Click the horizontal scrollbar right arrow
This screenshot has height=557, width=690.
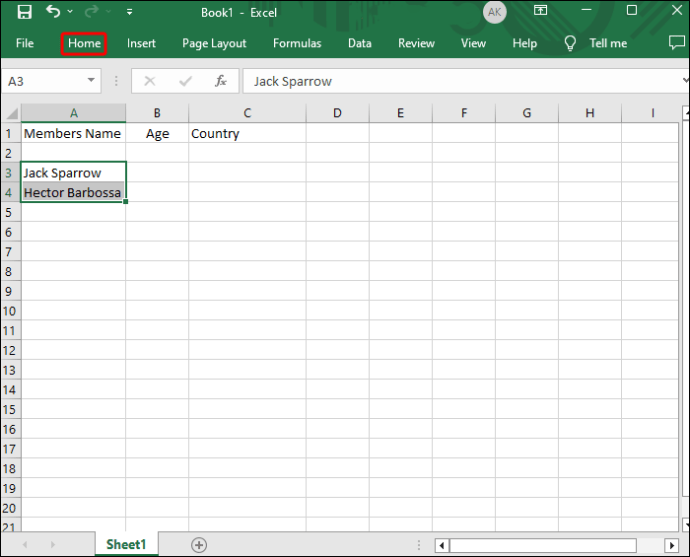[x=672, y=546]
